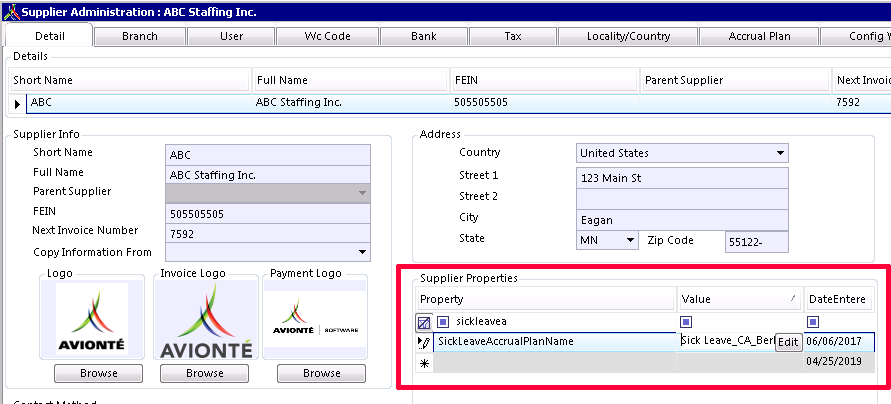Click the Zip Code field
This screenshot has height=404, width=891.
tap(756, 242)
